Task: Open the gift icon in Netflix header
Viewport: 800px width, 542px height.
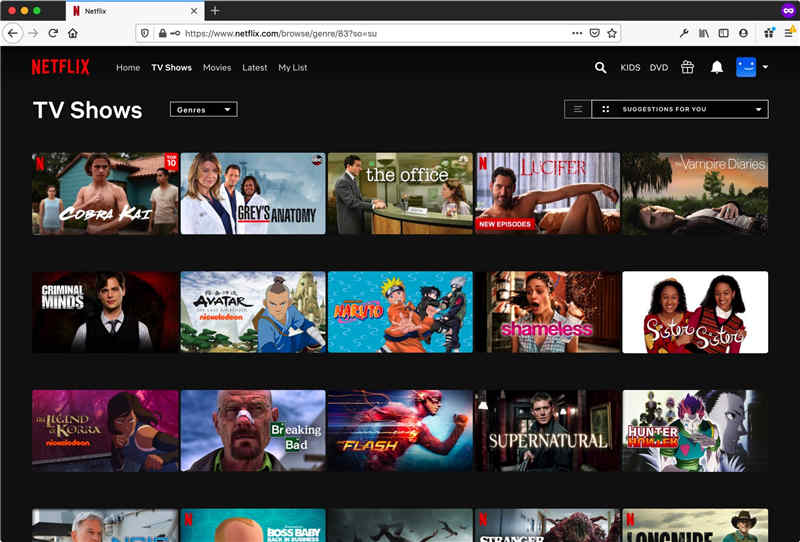Action: tap(687, 67)
